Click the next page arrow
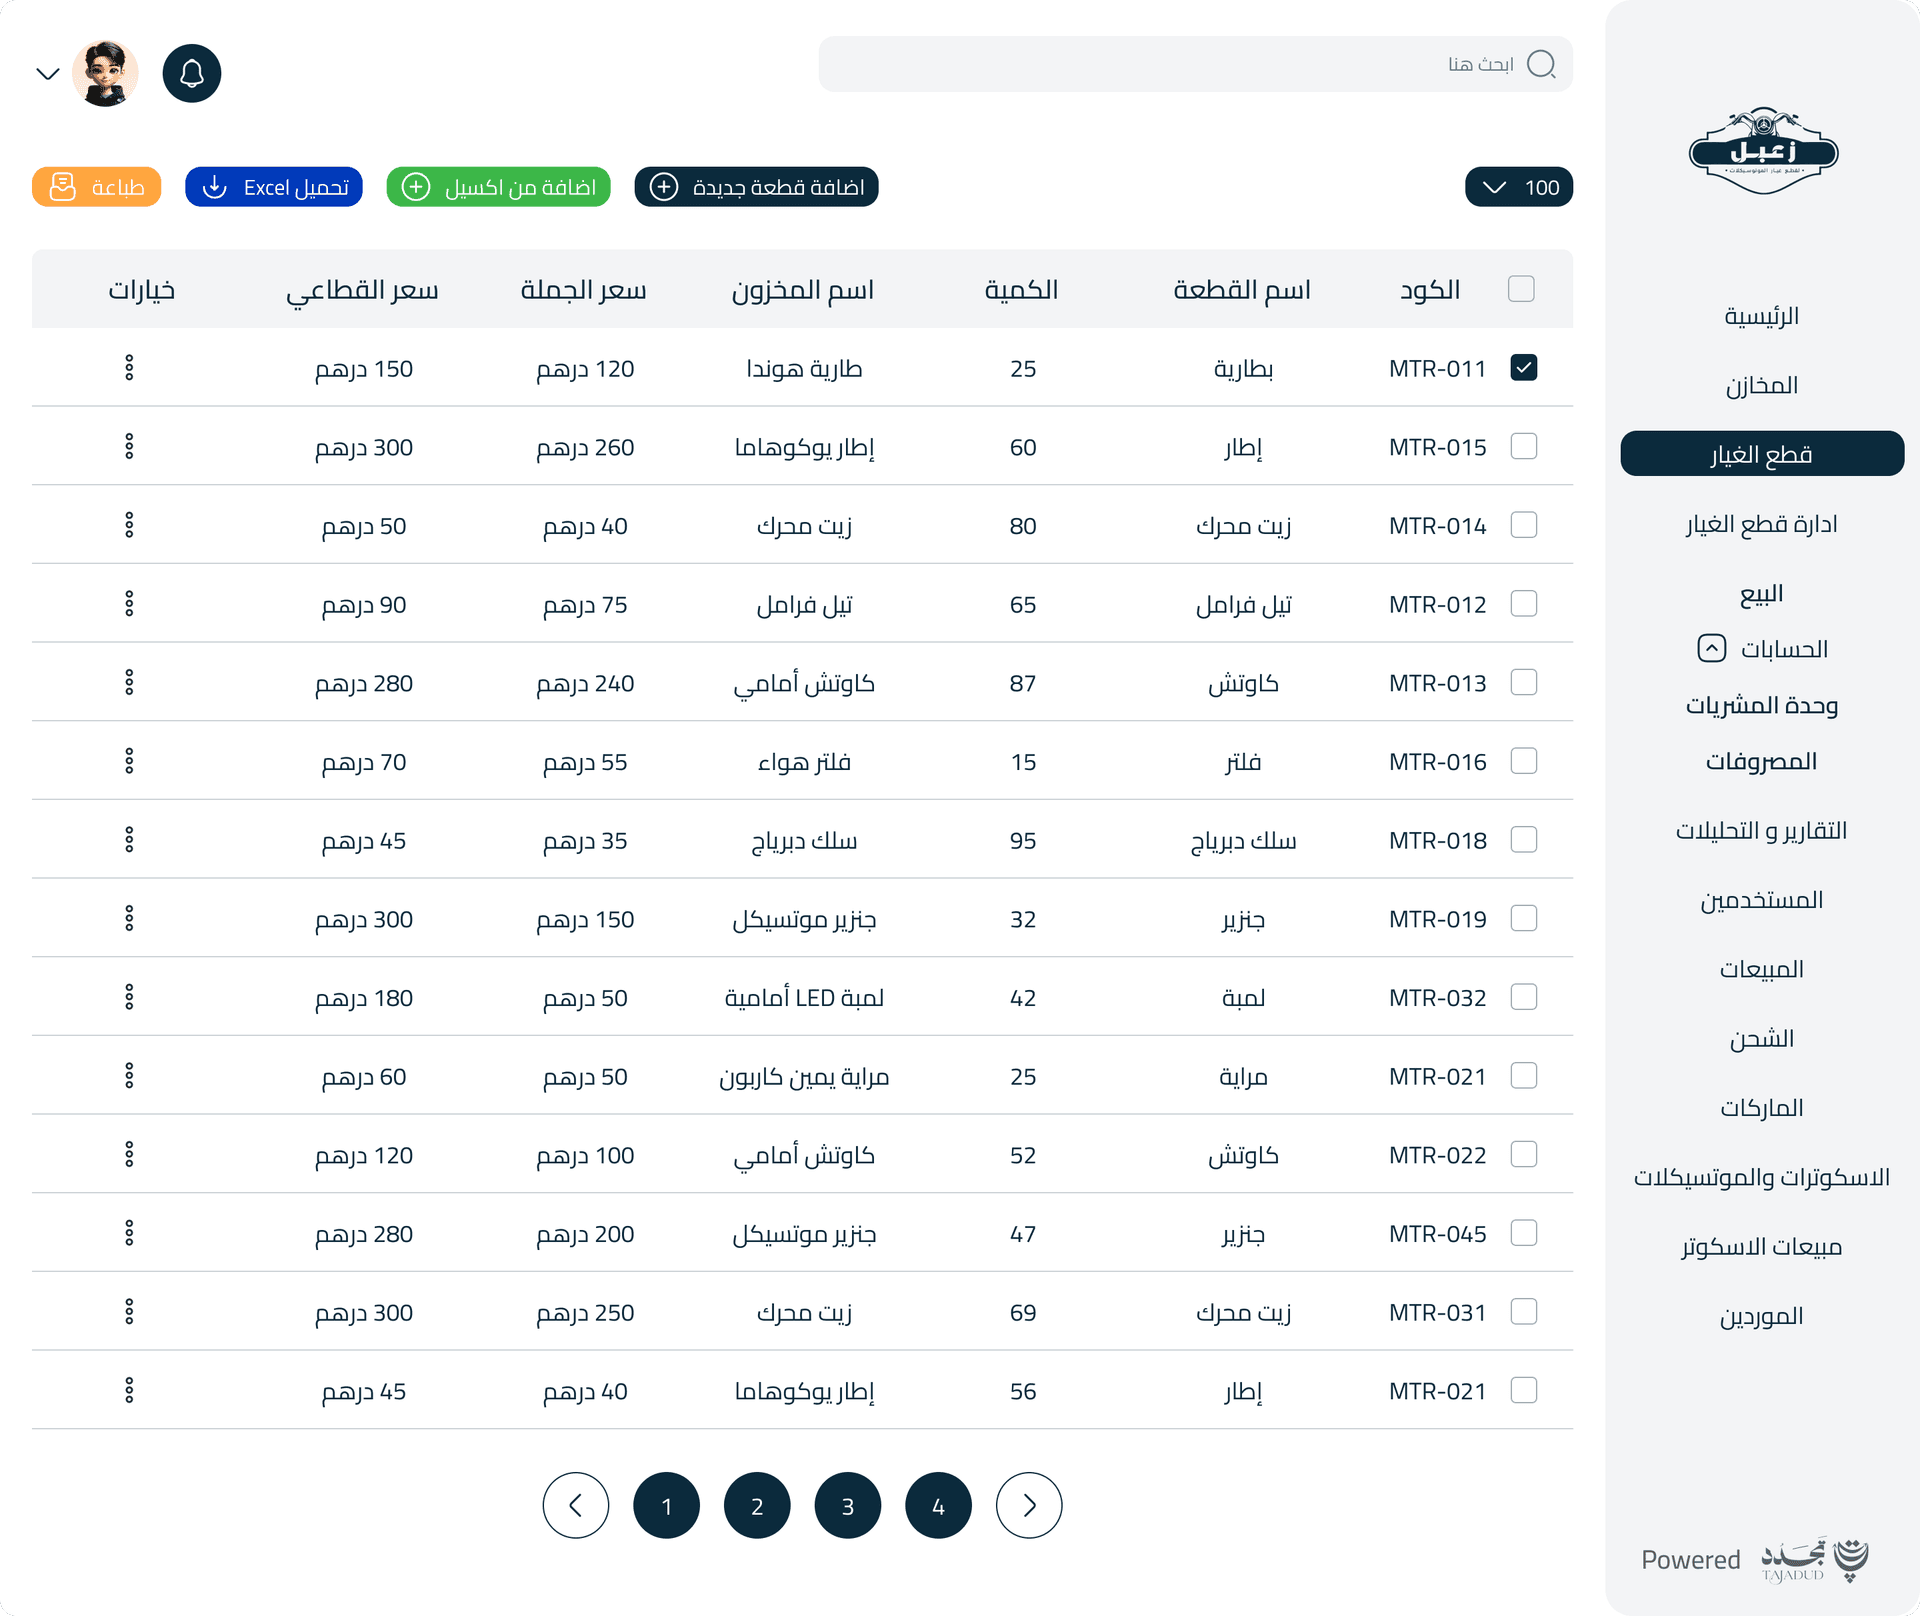This screenshot has width=1920, height=1616. pyautogui.click(x=1029, y=1505)
